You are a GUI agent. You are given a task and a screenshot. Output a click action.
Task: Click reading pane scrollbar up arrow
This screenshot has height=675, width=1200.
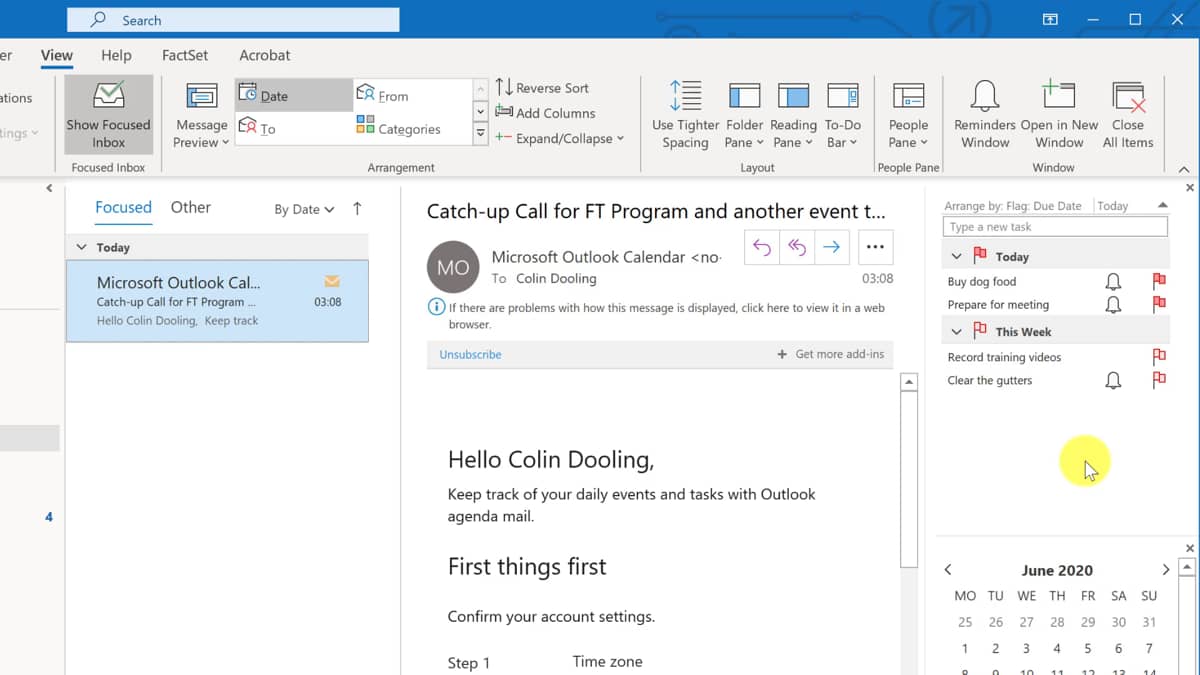[x=909, y=382]
